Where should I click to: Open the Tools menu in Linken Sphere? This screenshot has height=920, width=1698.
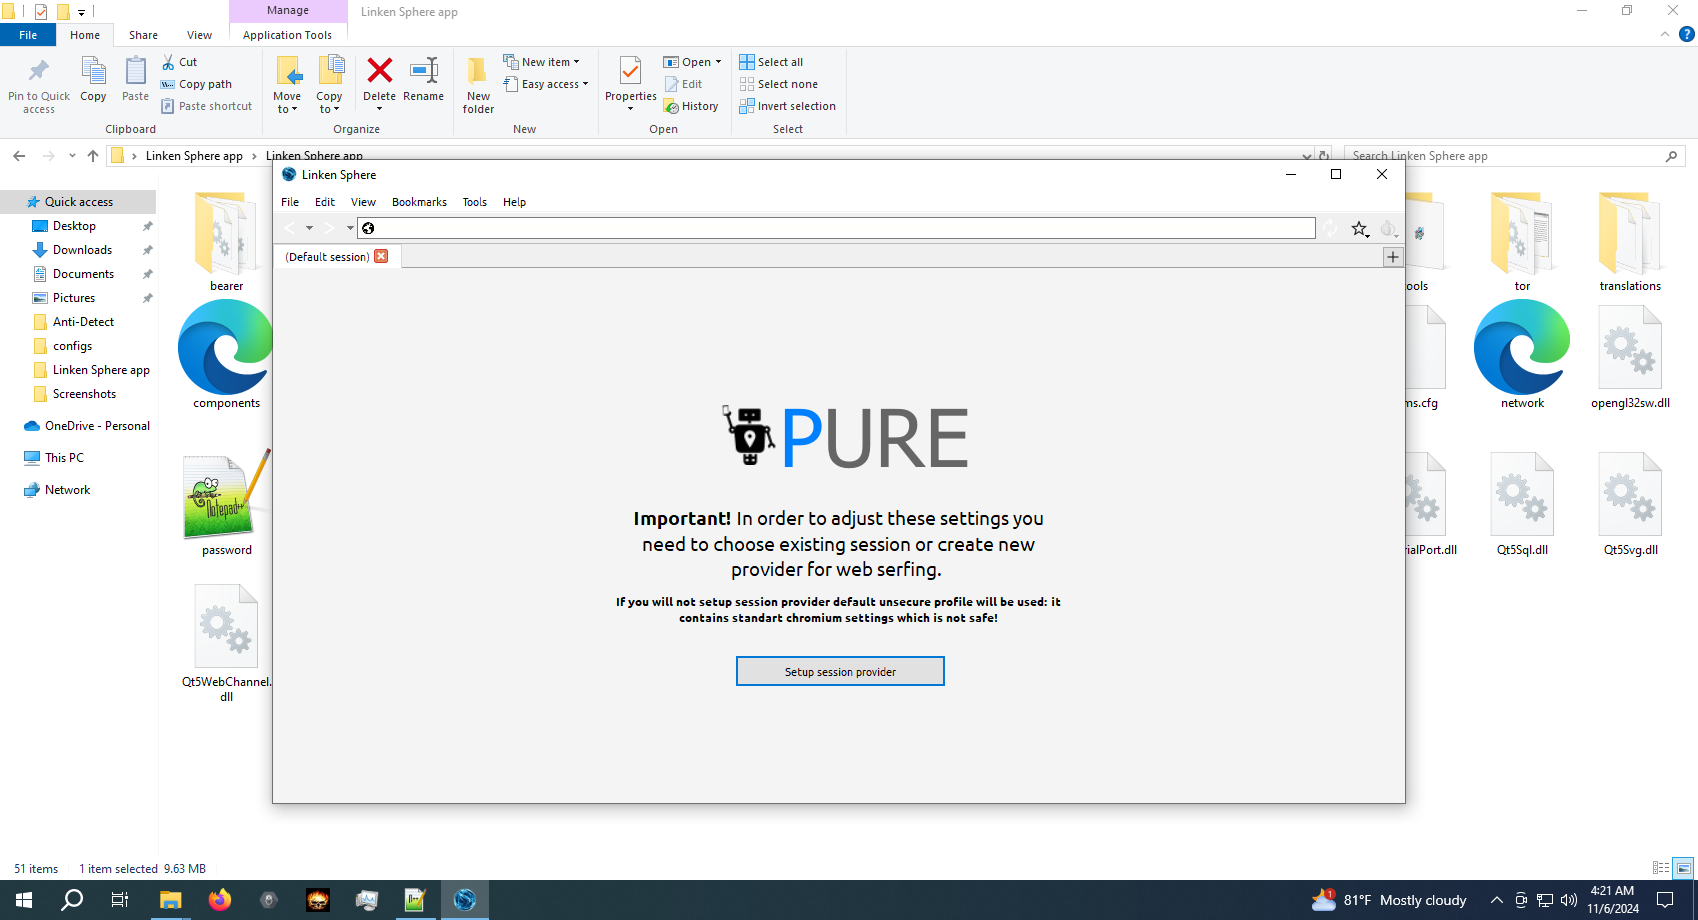[474, 202]
